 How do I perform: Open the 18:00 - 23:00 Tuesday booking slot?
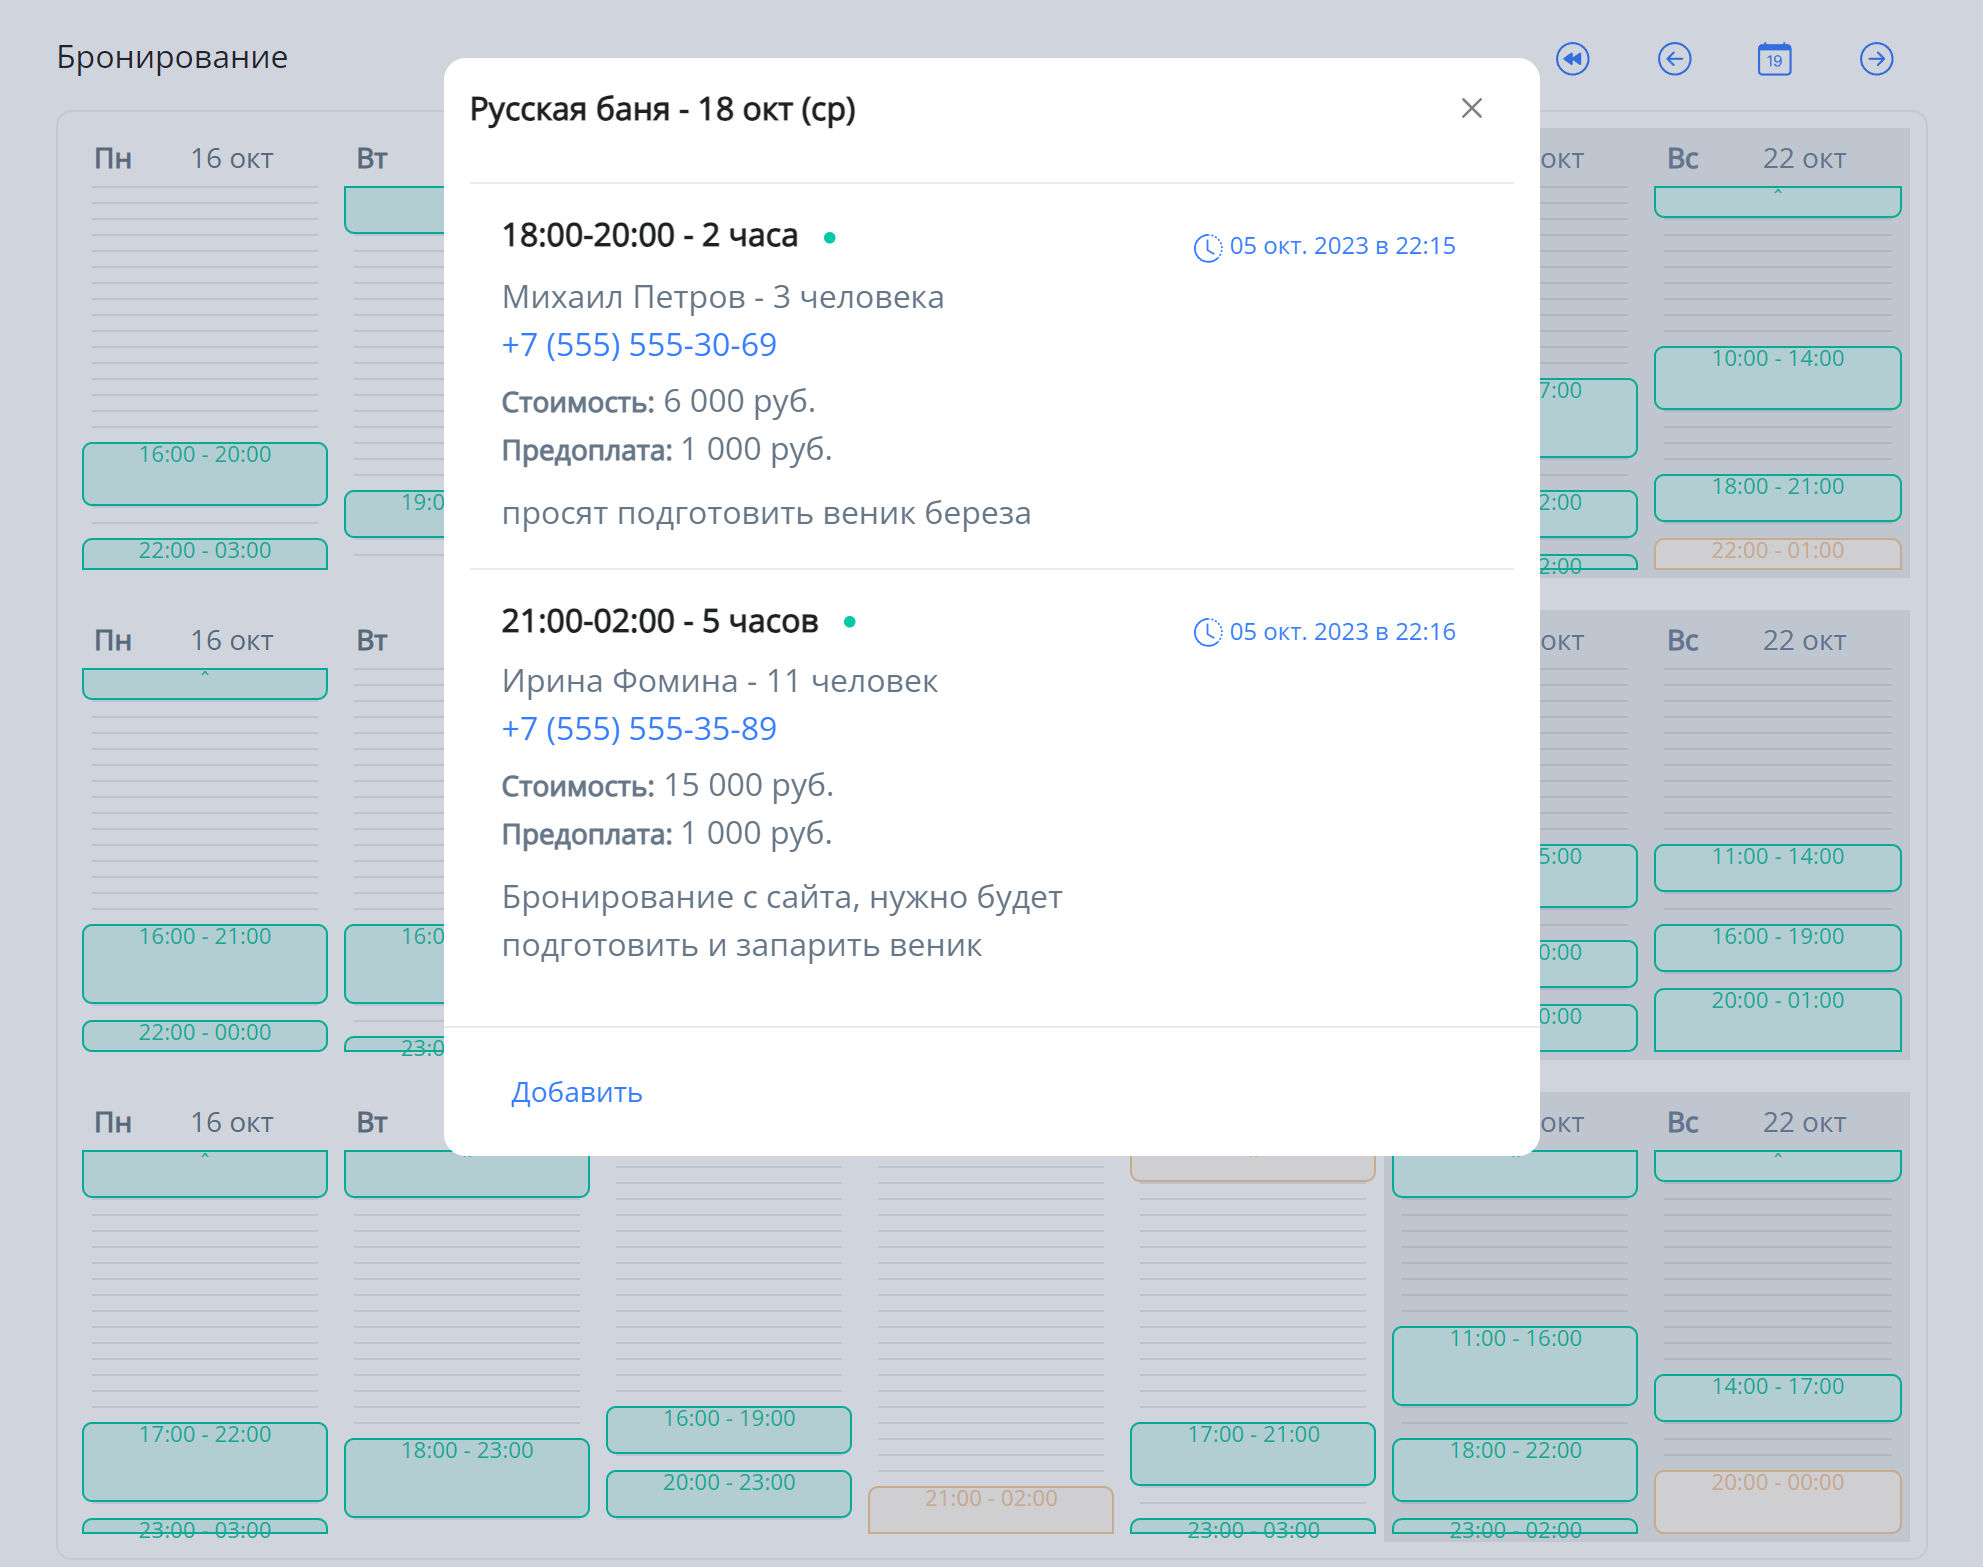pyautogui.click(x=467, y=1478)
